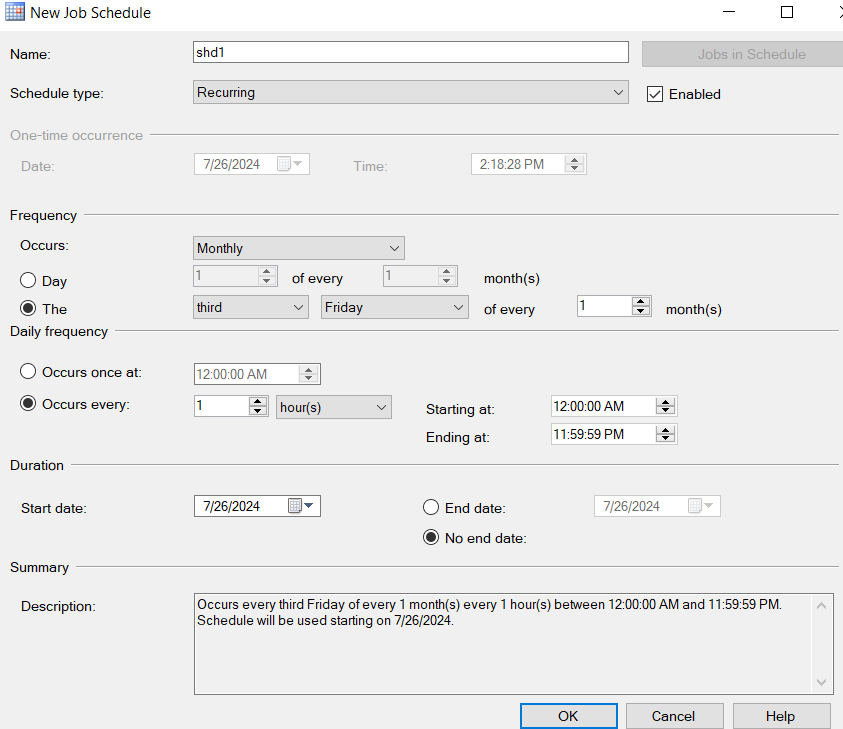Click the Description scrollbar down arrow
The width and height of the screenshot is (843, 729).
coord(821,682)
